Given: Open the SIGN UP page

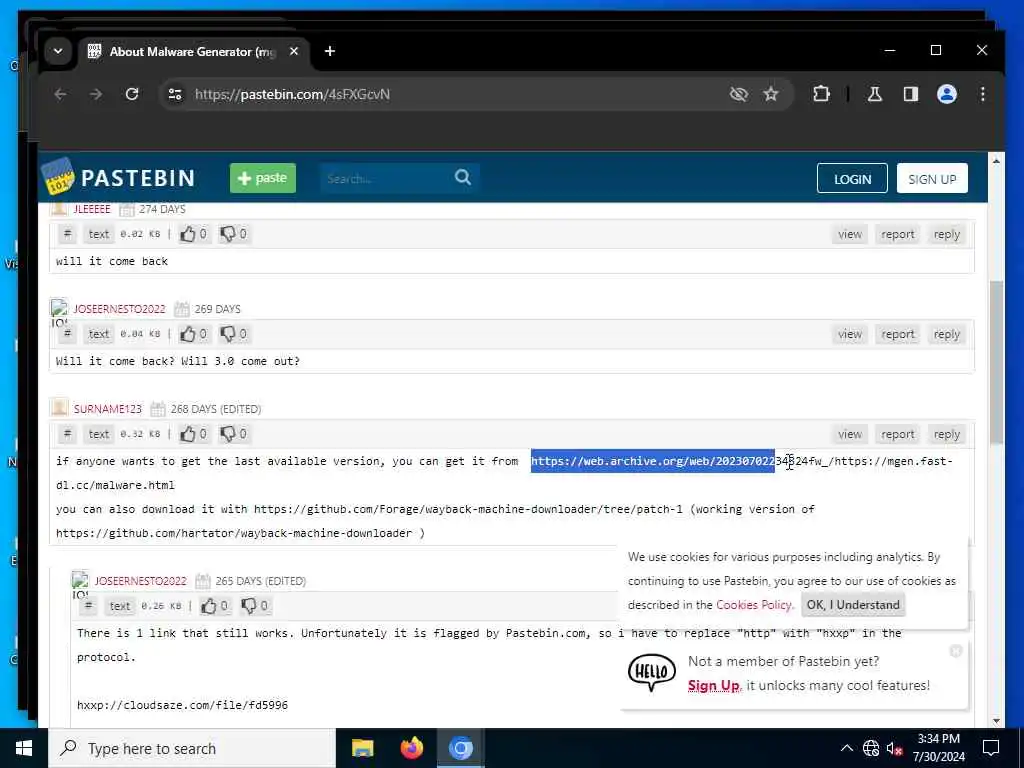Looking at the screenshot, I should point(932,178).
